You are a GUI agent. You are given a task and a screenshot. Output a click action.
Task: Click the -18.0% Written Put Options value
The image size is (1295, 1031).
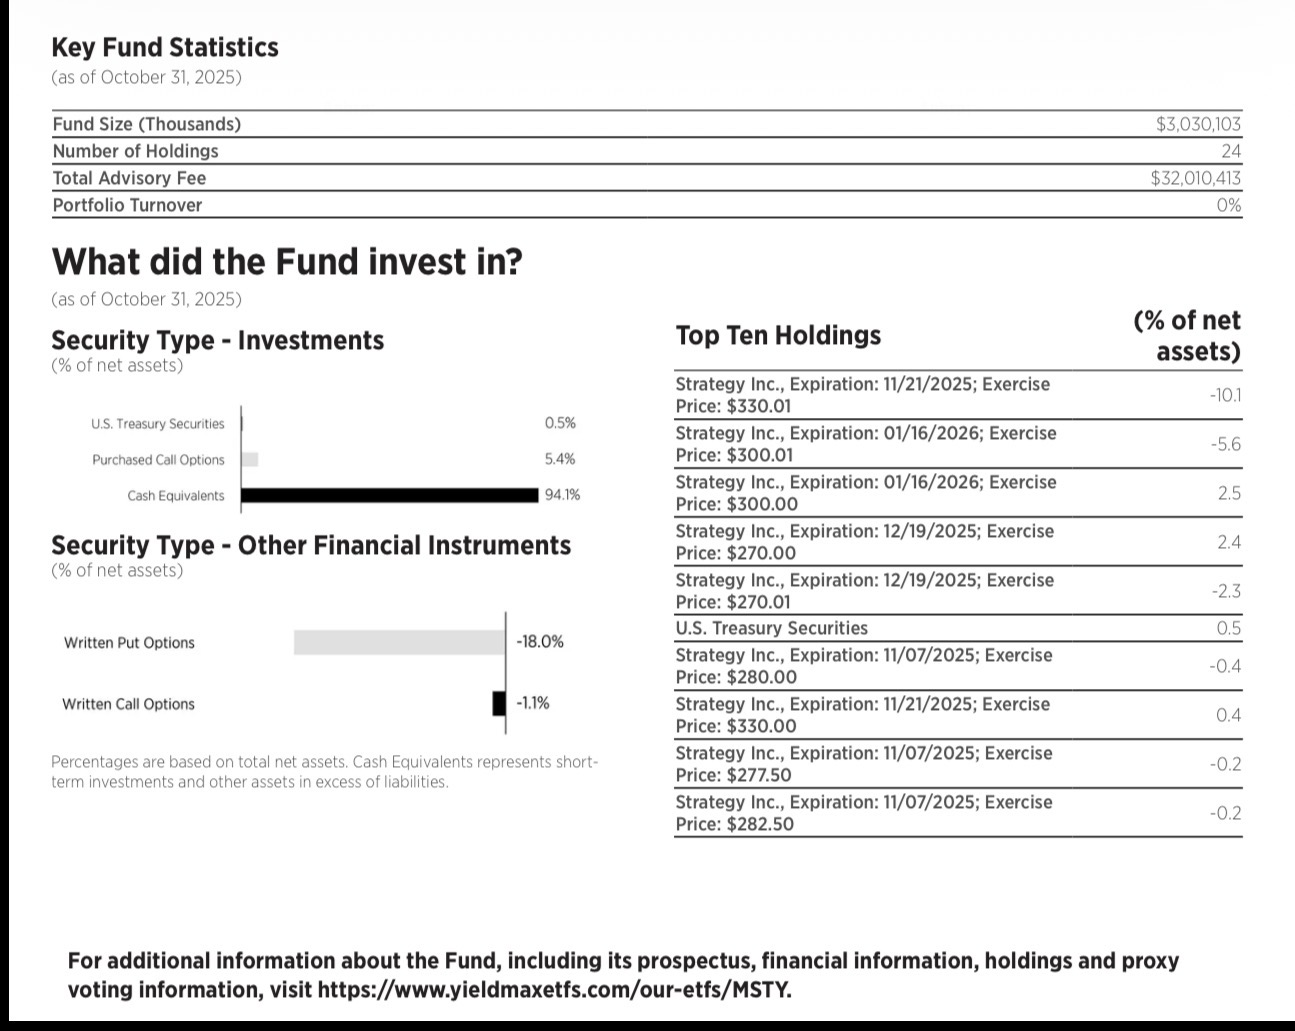point(540,642)
